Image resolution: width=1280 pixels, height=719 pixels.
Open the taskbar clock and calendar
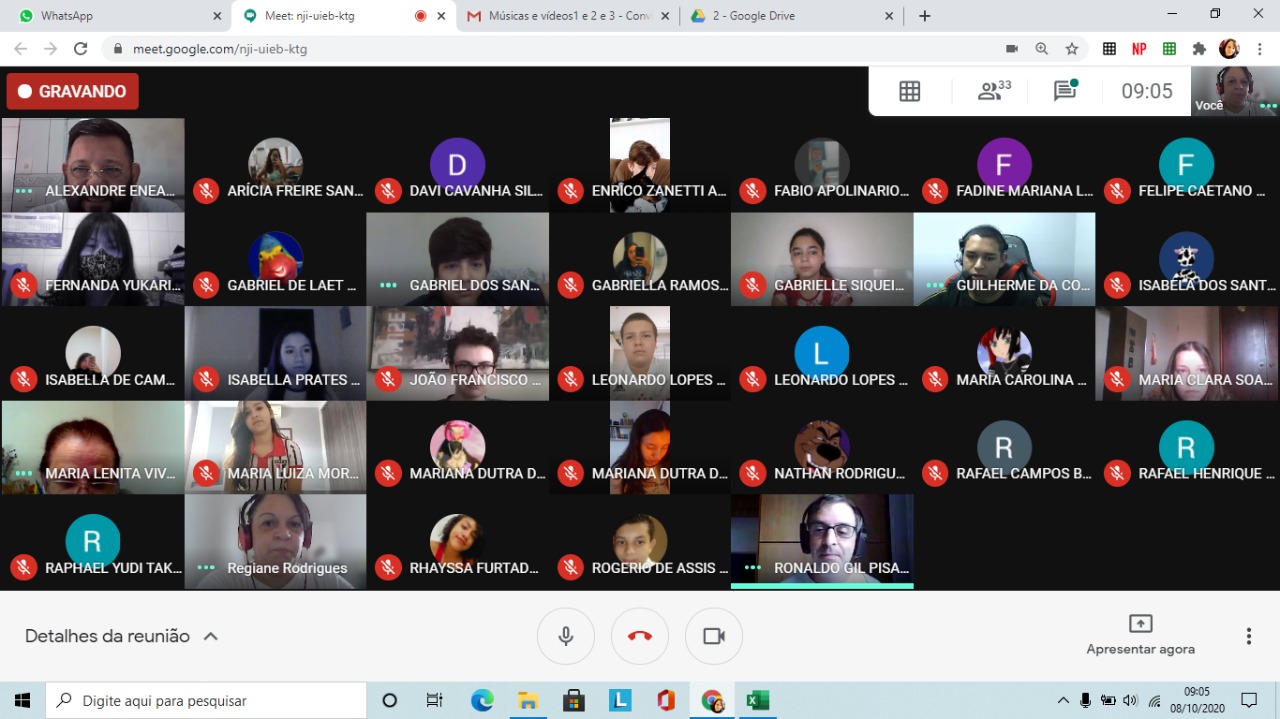[1196, 700]
